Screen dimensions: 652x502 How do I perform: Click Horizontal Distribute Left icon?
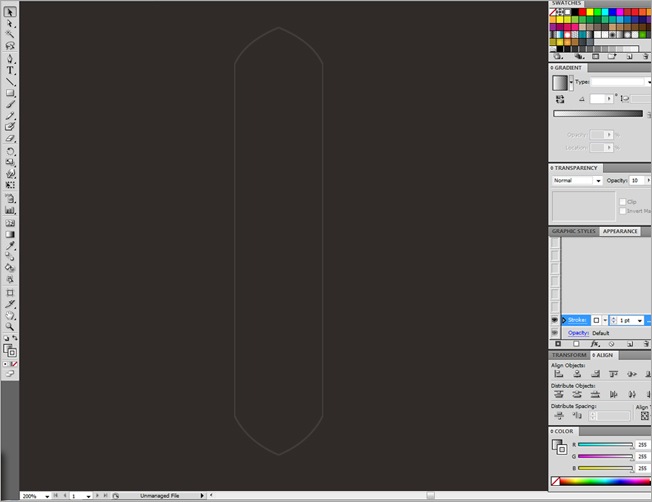tap(613, 394)
